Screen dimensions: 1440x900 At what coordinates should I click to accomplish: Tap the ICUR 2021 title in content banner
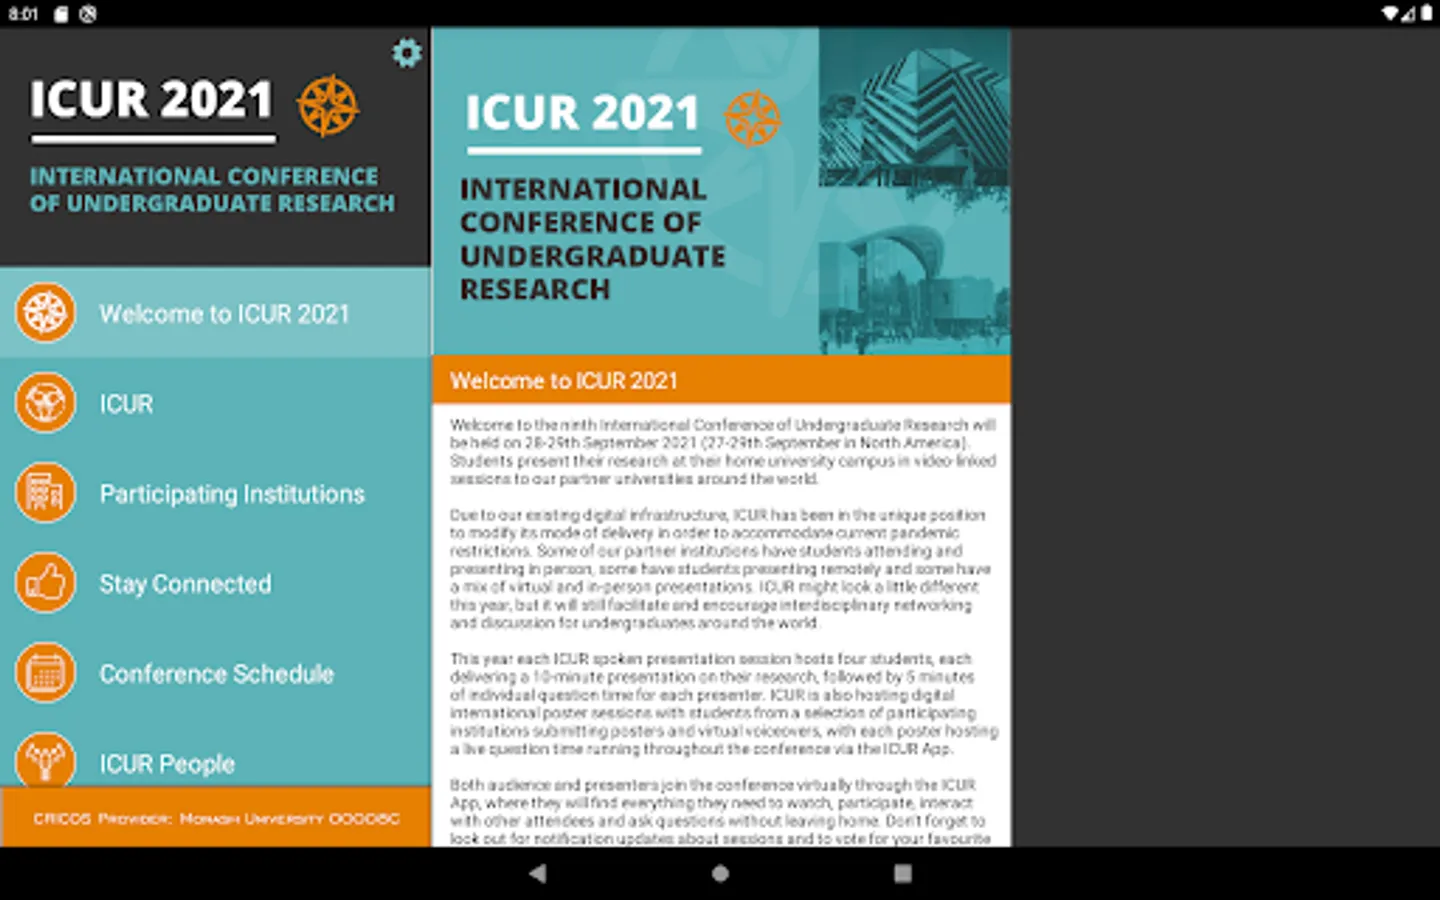pyautogui.click(x=582, y=113)
